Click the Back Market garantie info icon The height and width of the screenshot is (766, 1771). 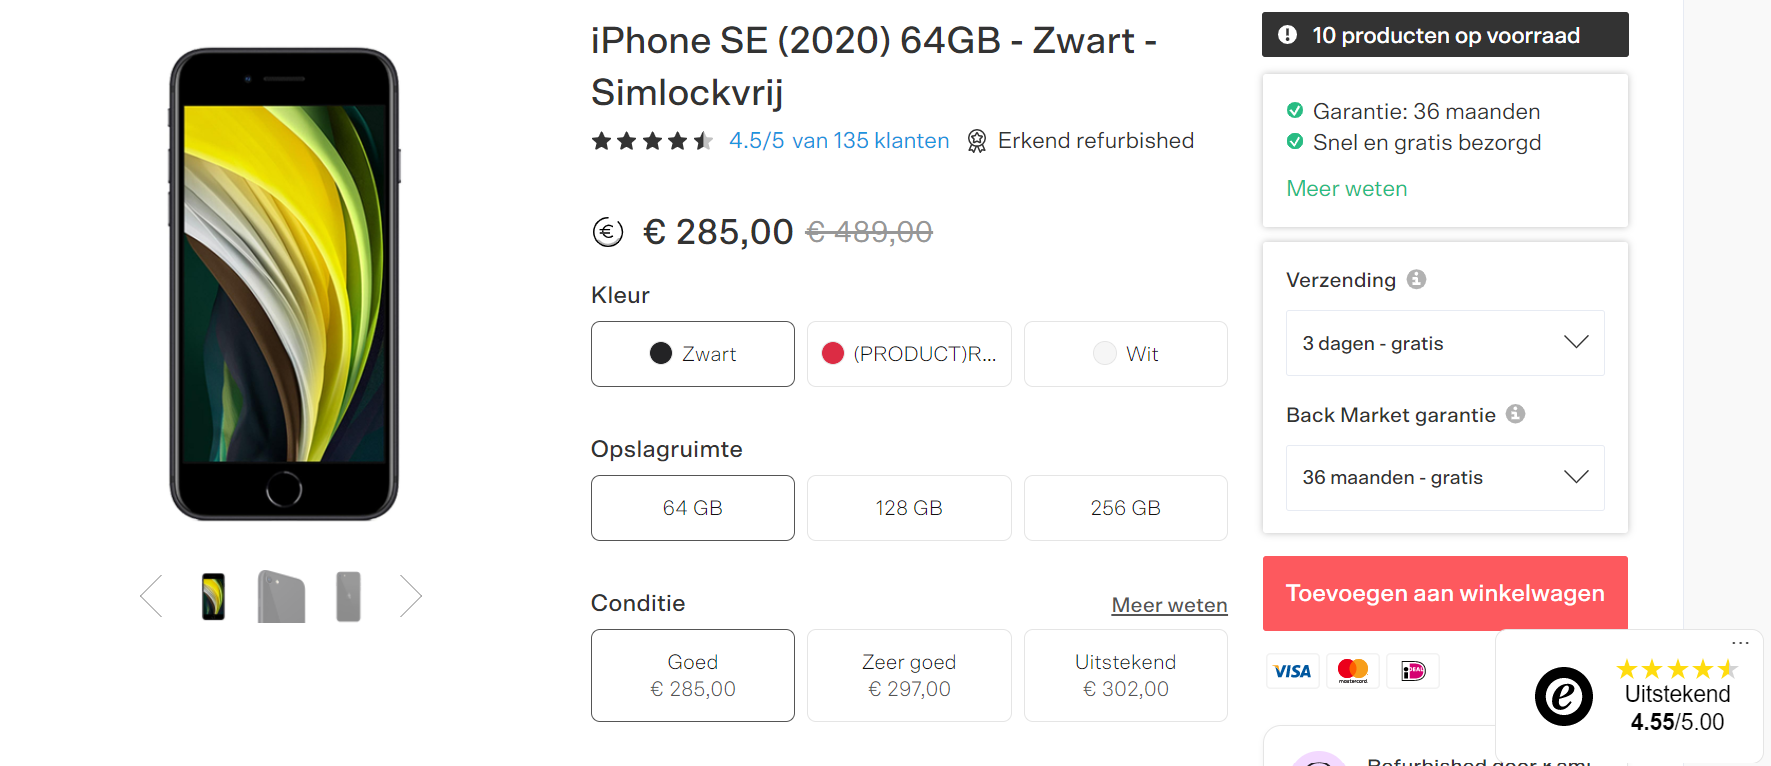pos(1515,414)
